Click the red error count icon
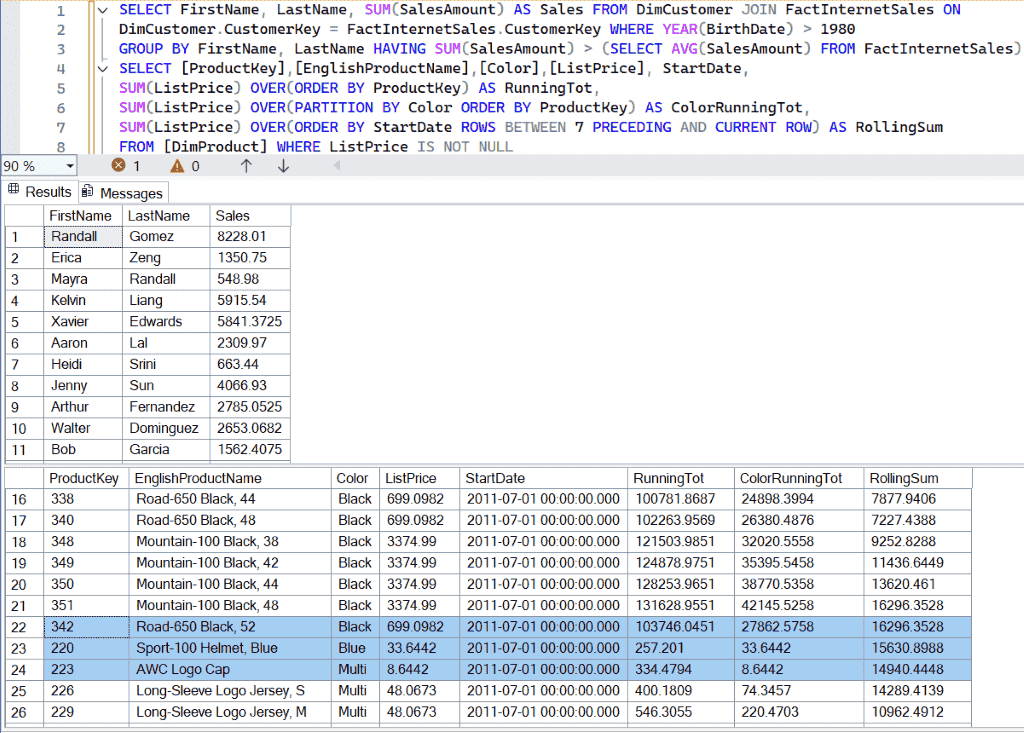This screenshot has width=1024, height=733. coord(118,167)
